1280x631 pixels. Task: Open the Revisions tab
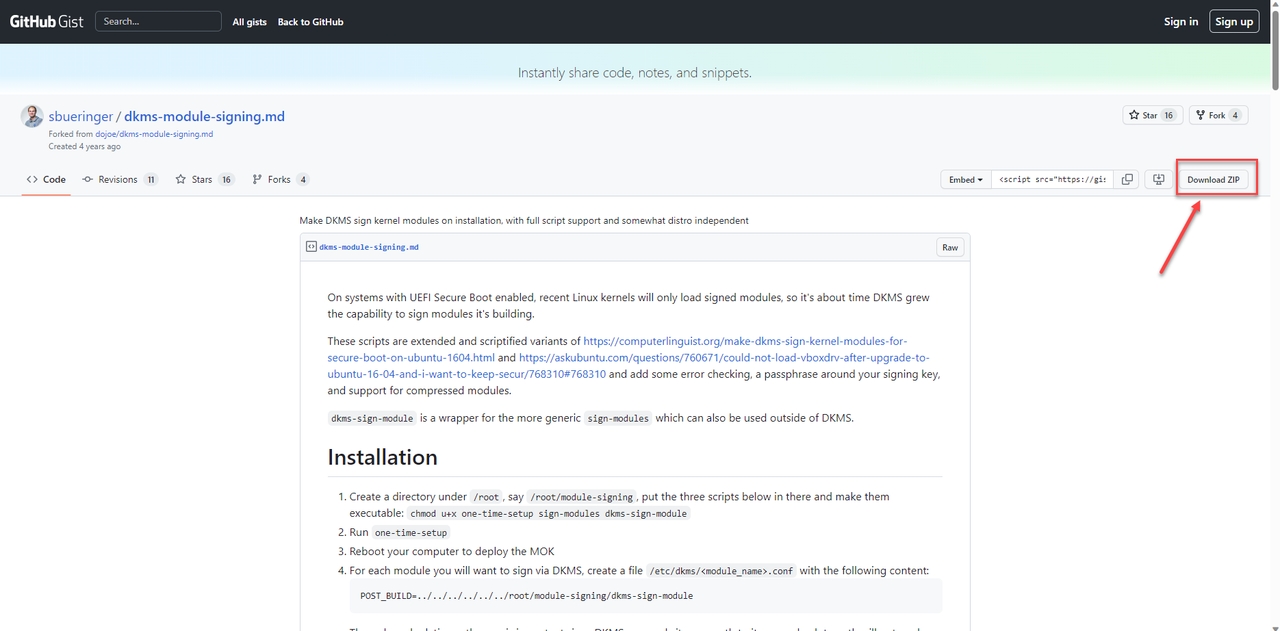click(119, 180)
